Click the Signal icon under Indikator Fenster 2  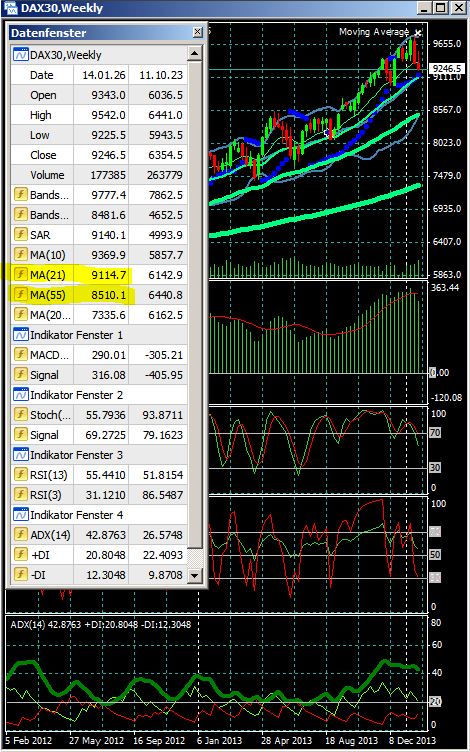click(x=20, y=435)
